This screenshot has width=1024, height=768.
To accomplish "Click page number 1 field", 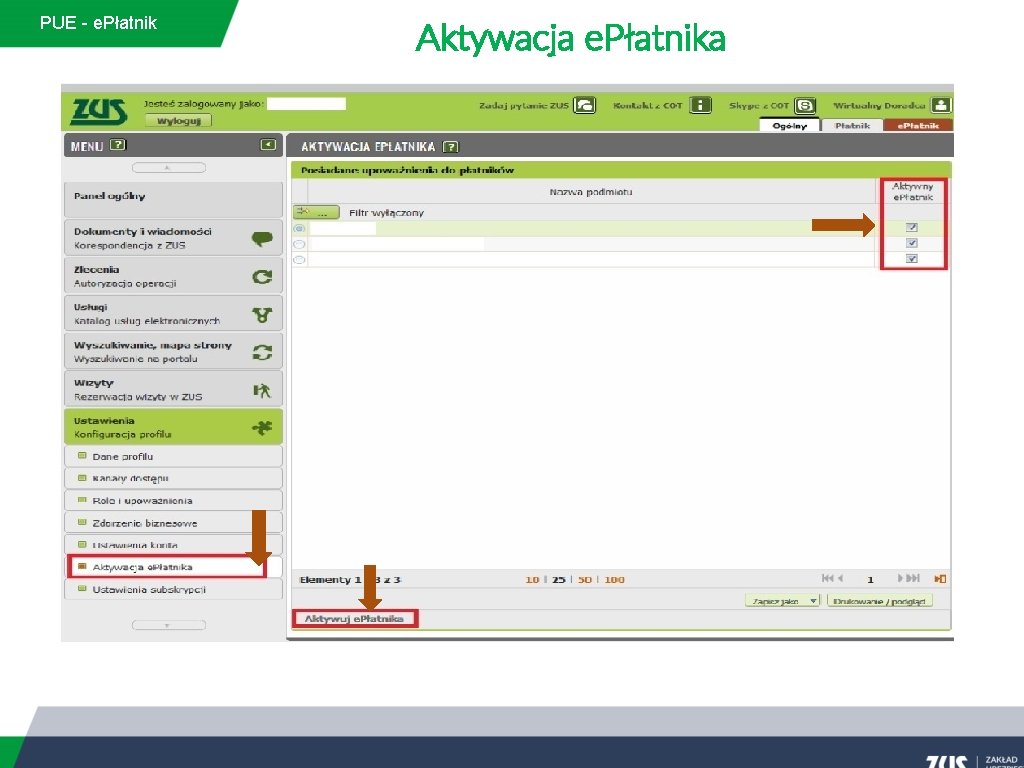I will (x=870, y=579).
